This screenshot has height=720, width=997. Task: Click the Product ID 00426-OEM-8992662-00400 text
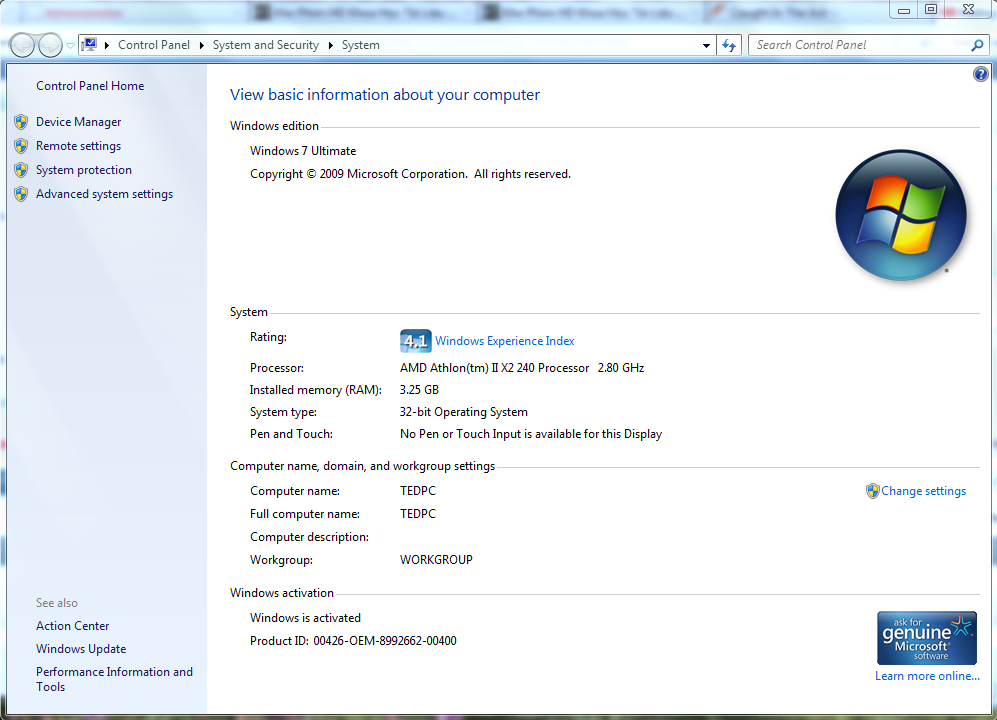354,641
